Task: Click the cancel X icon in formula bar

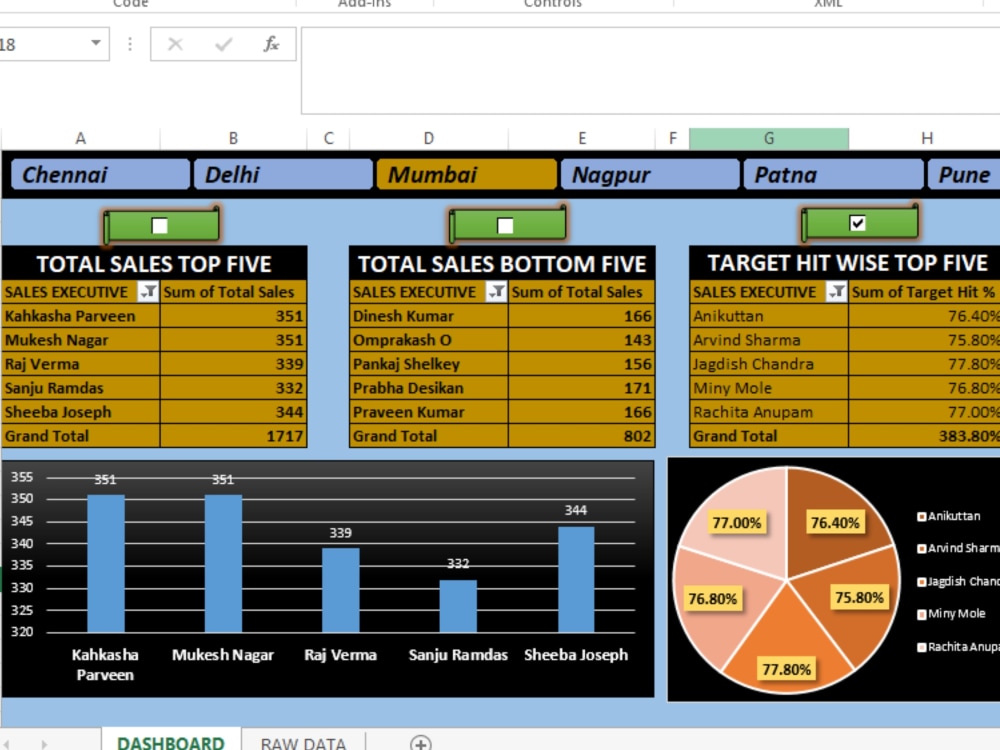Action: pos(175,44)
